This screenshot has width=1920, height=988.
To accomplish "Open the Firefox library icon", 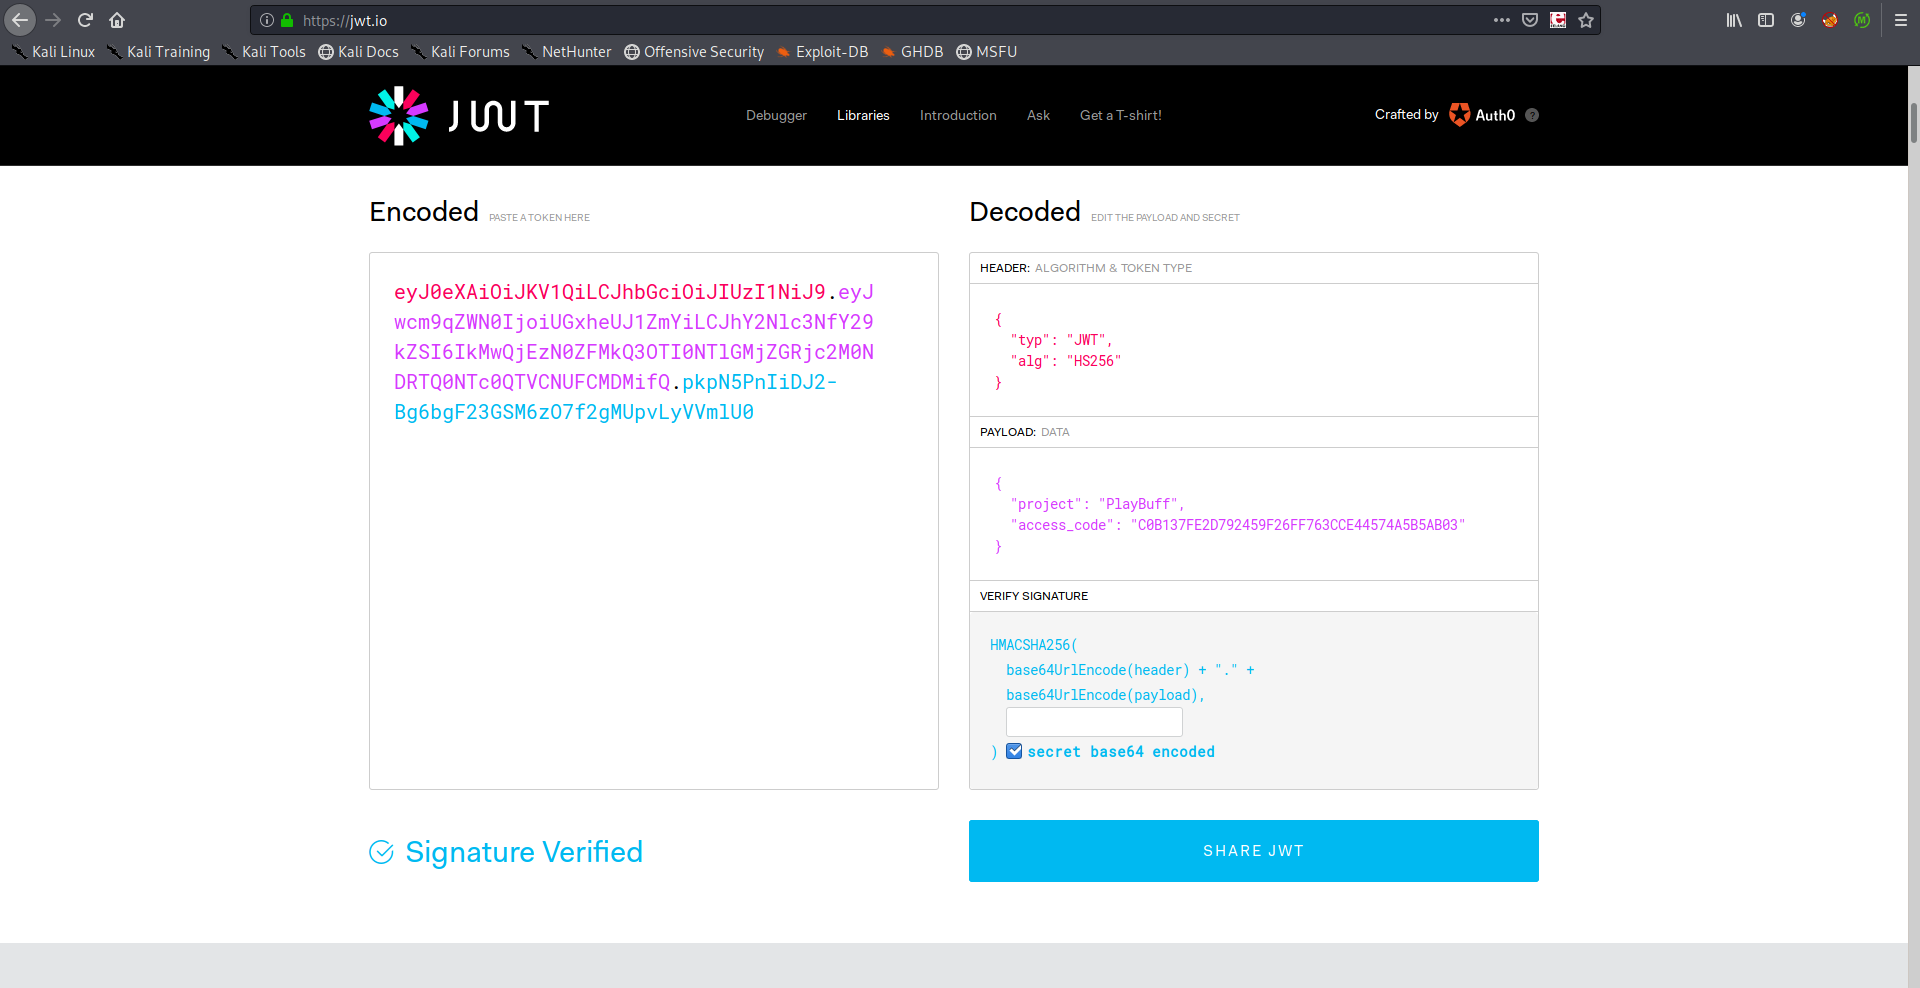I will point(1734,20).
